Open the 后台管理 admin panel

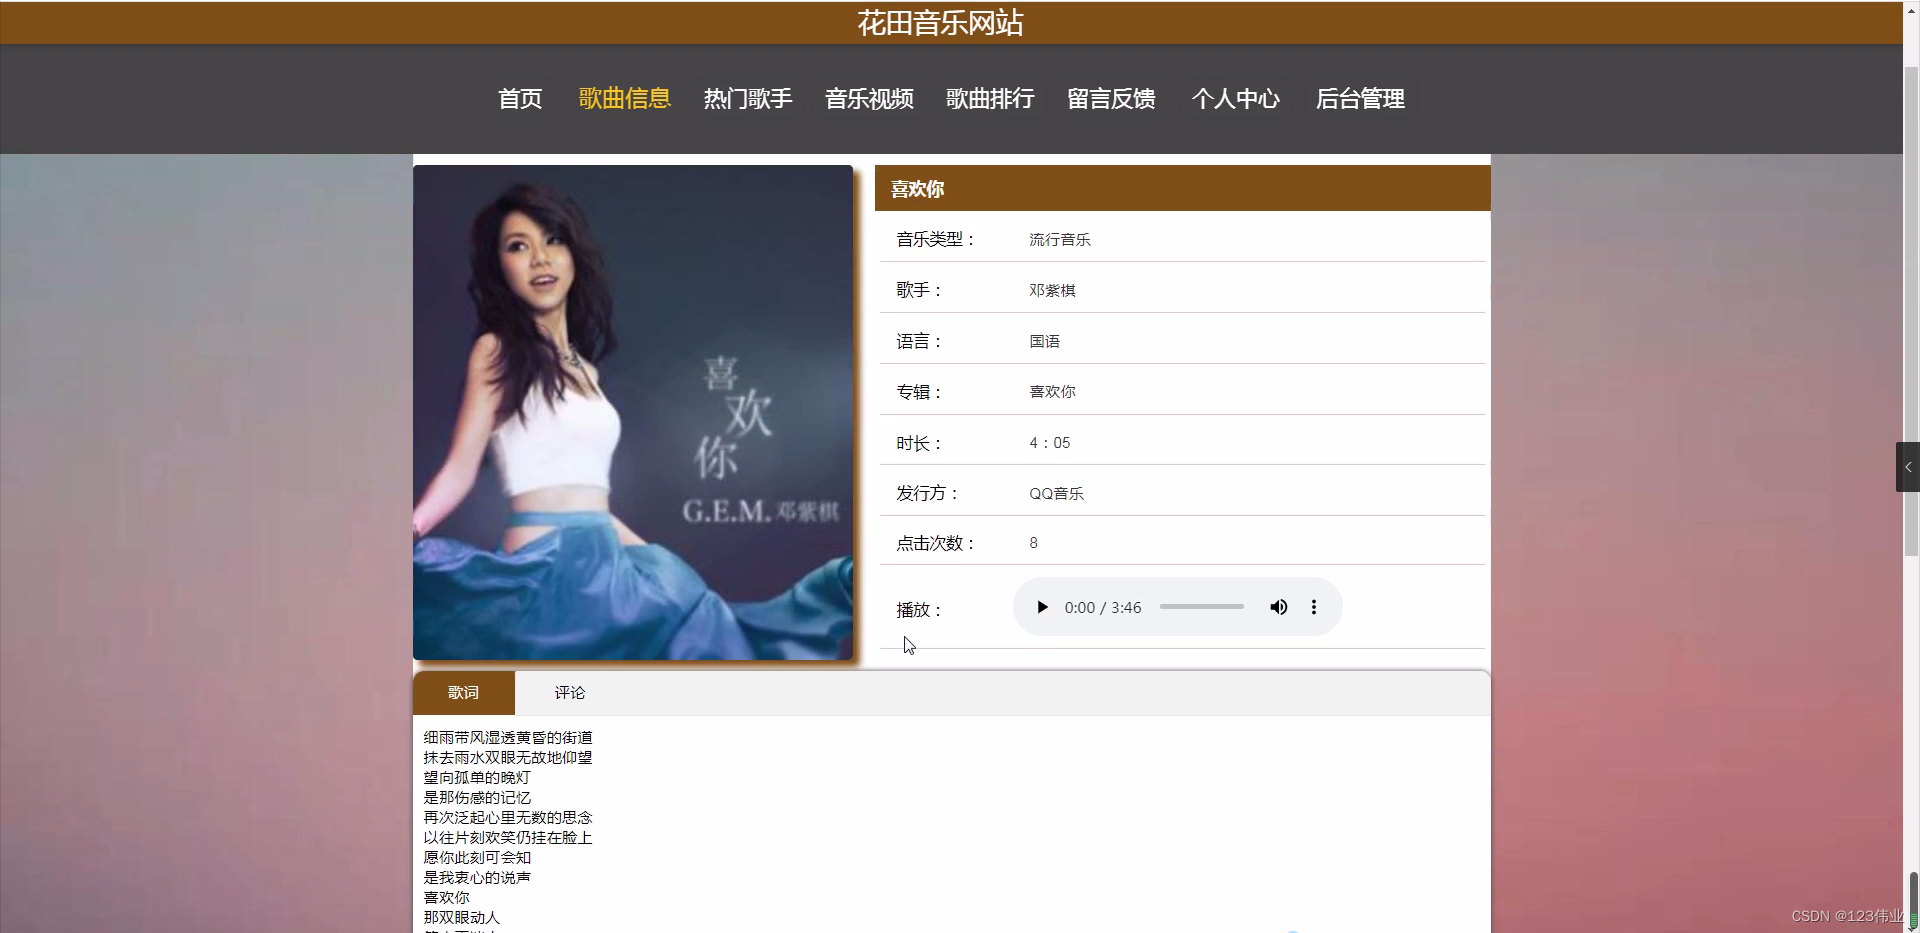[x=1360, y=99]
